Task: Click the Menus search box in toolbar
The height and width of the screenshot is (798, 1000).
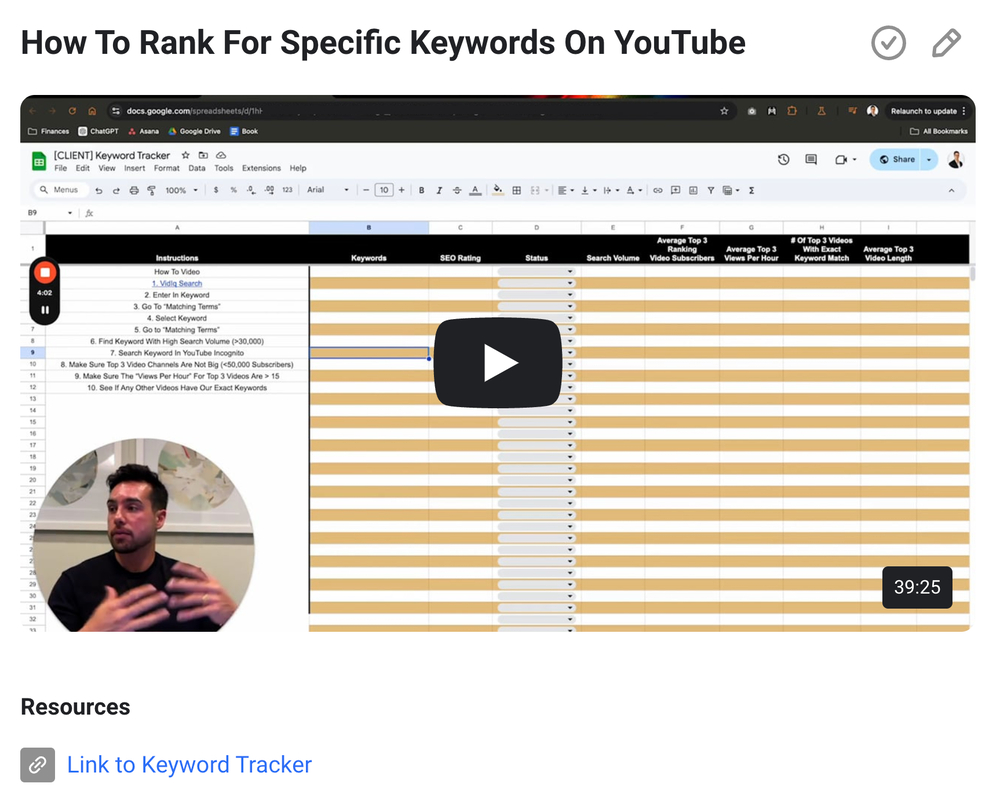Action: (x=59, y=190)
